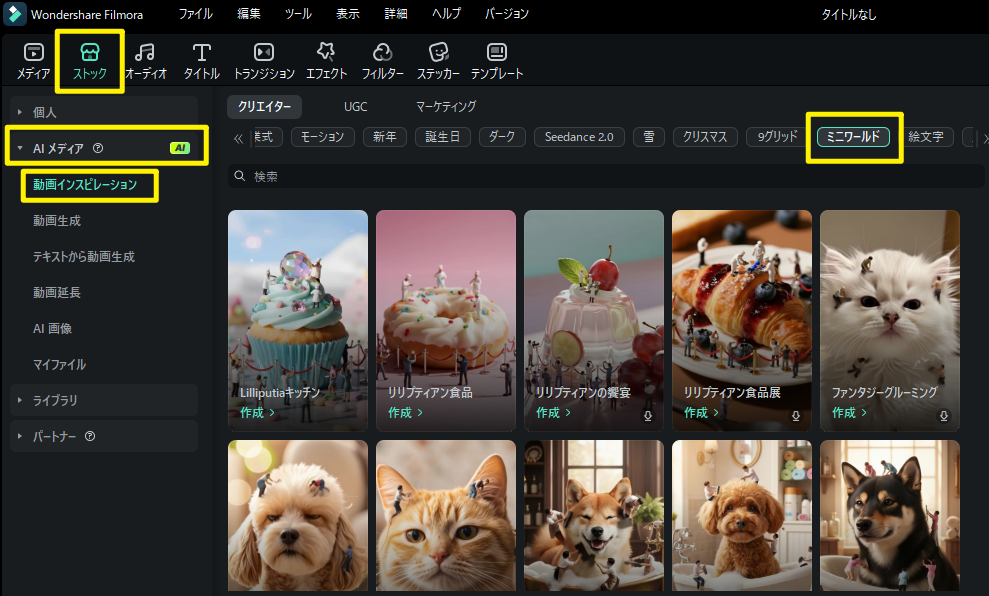The width and height of the screenshot is (989, 596).
Task: Filter by the 誕生日 tag
Action: point(443,137)
